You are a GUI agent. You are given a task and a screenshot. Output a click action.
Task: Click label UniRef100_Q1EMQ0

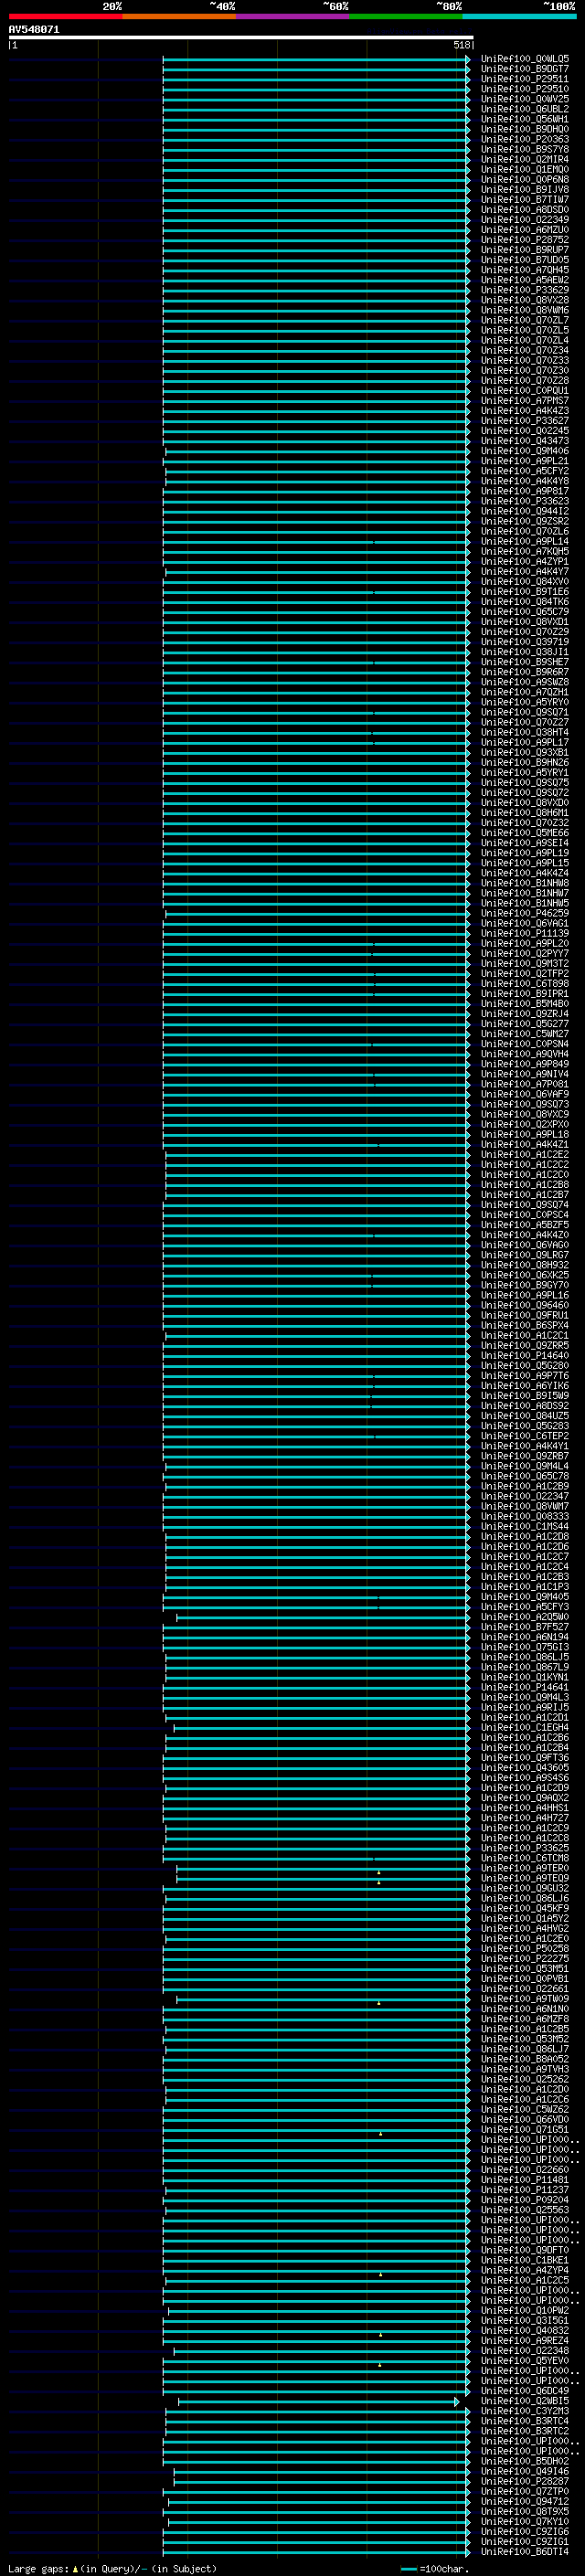tap(524, 169)
